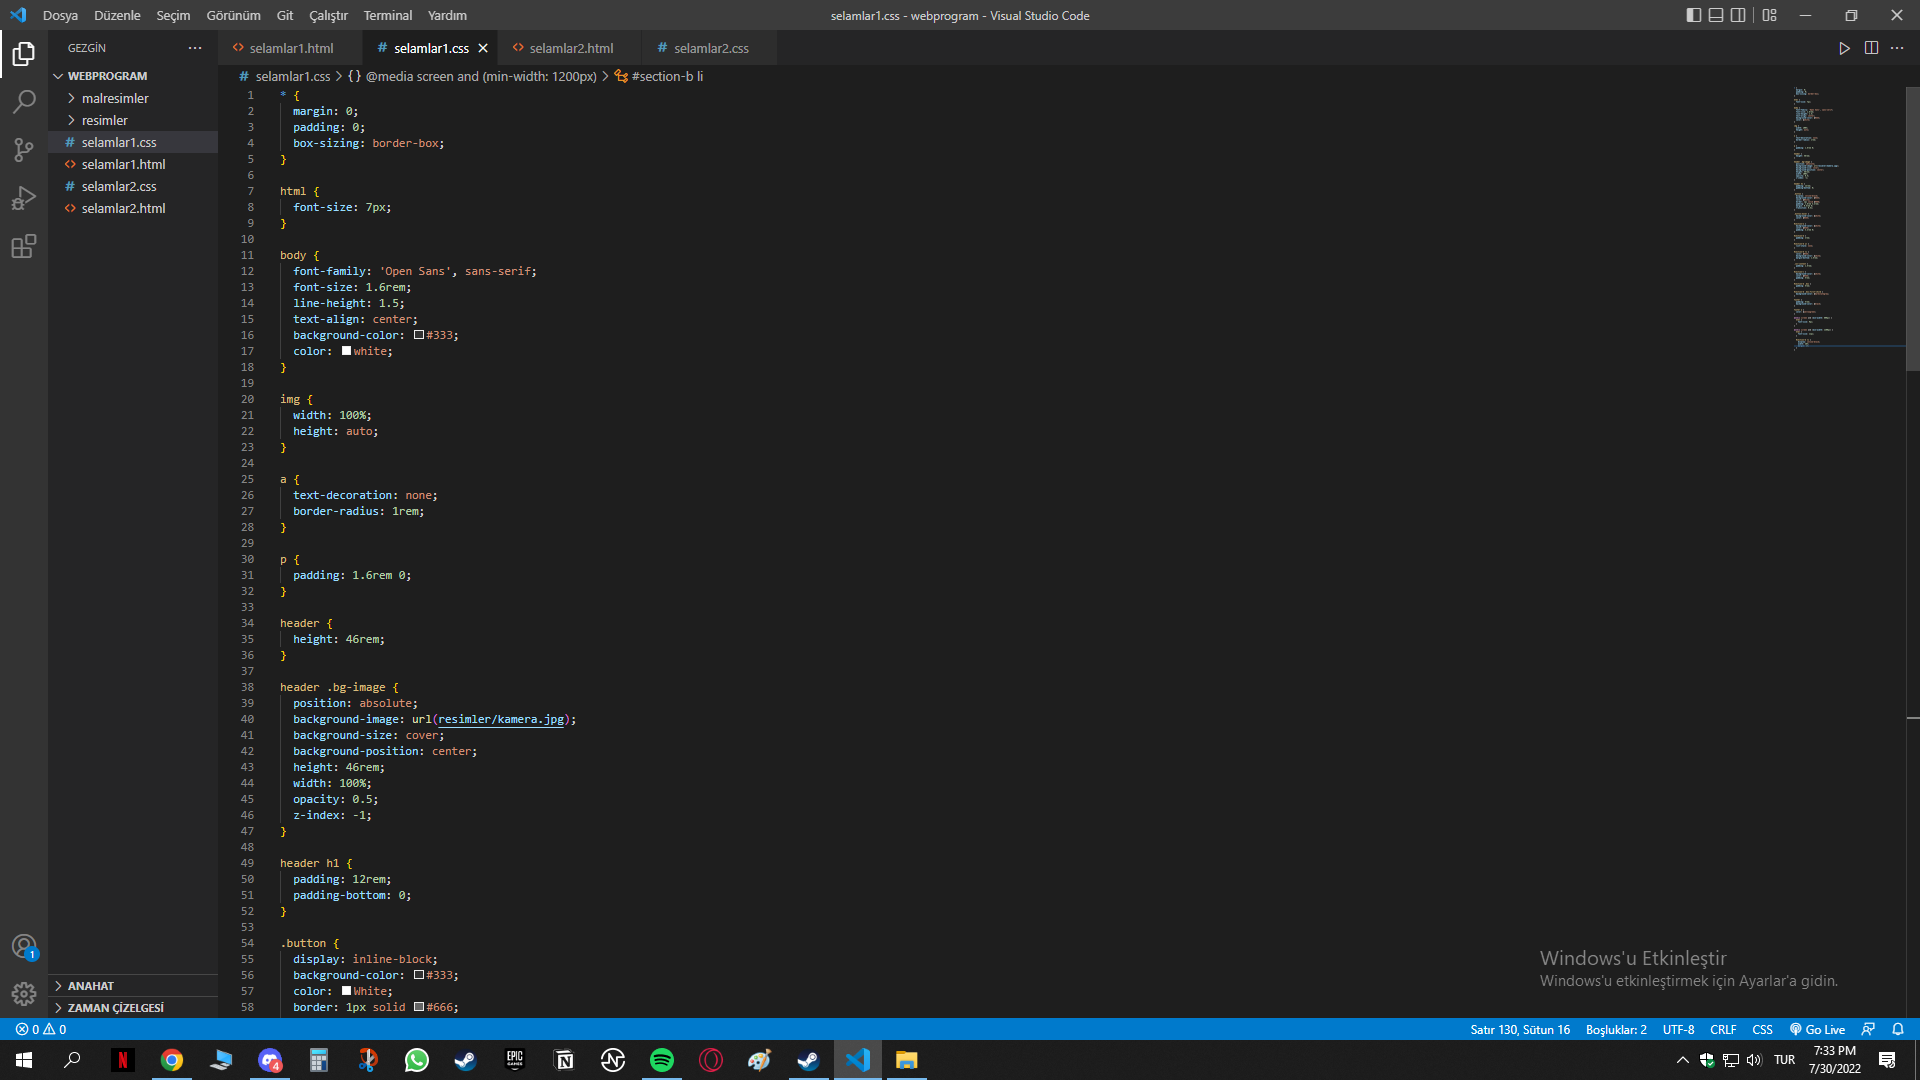The image size is (1920, 1080).
Task: Change language mode CSS in status bar
Action: [1762, 1029]
